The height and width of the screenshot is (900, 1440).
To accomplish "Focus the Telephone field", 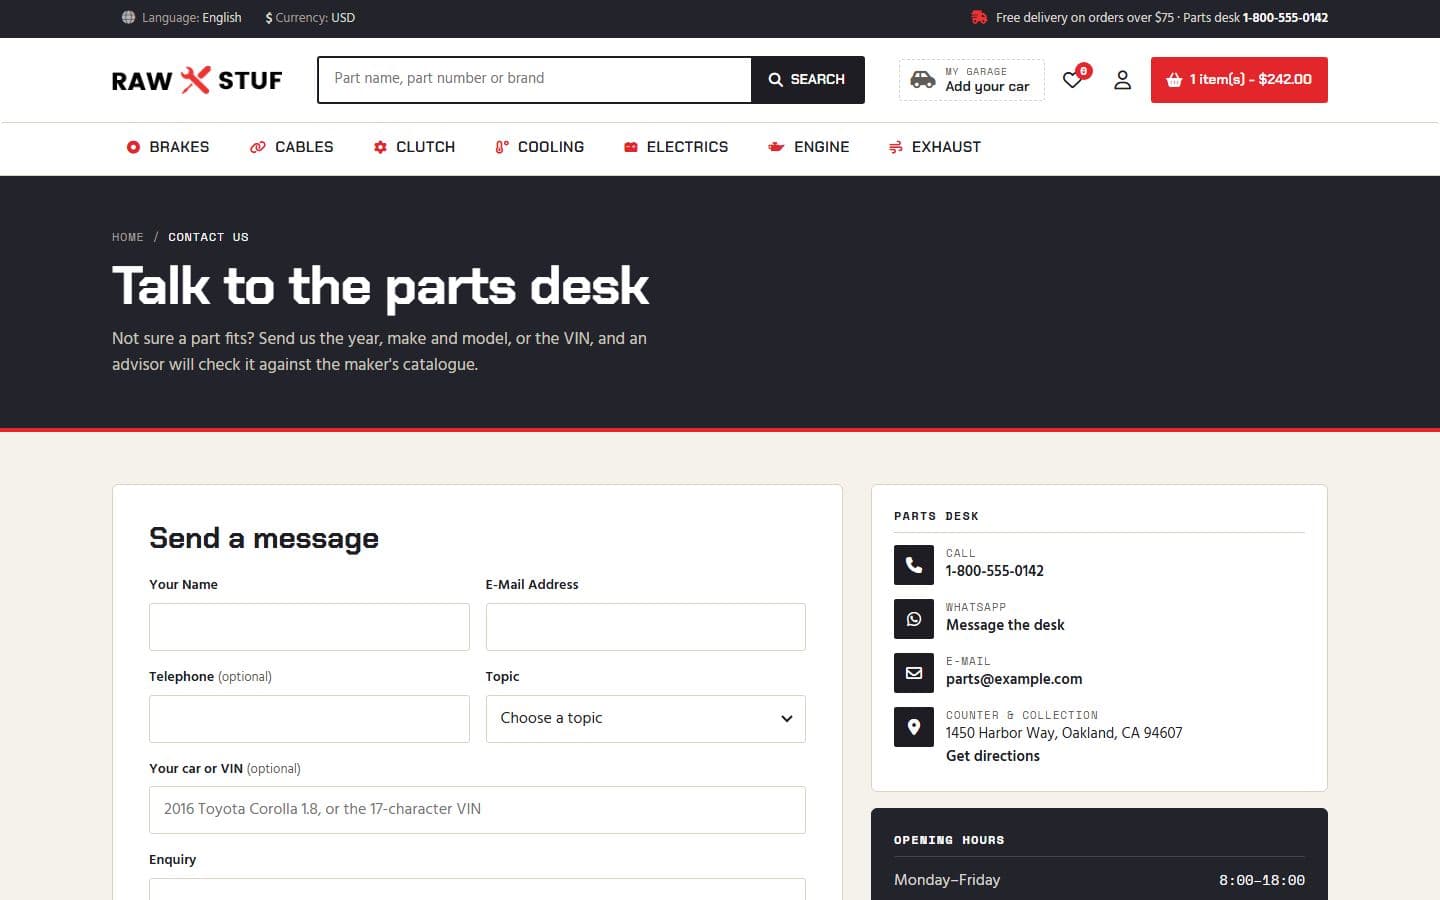I will (309, 719).
